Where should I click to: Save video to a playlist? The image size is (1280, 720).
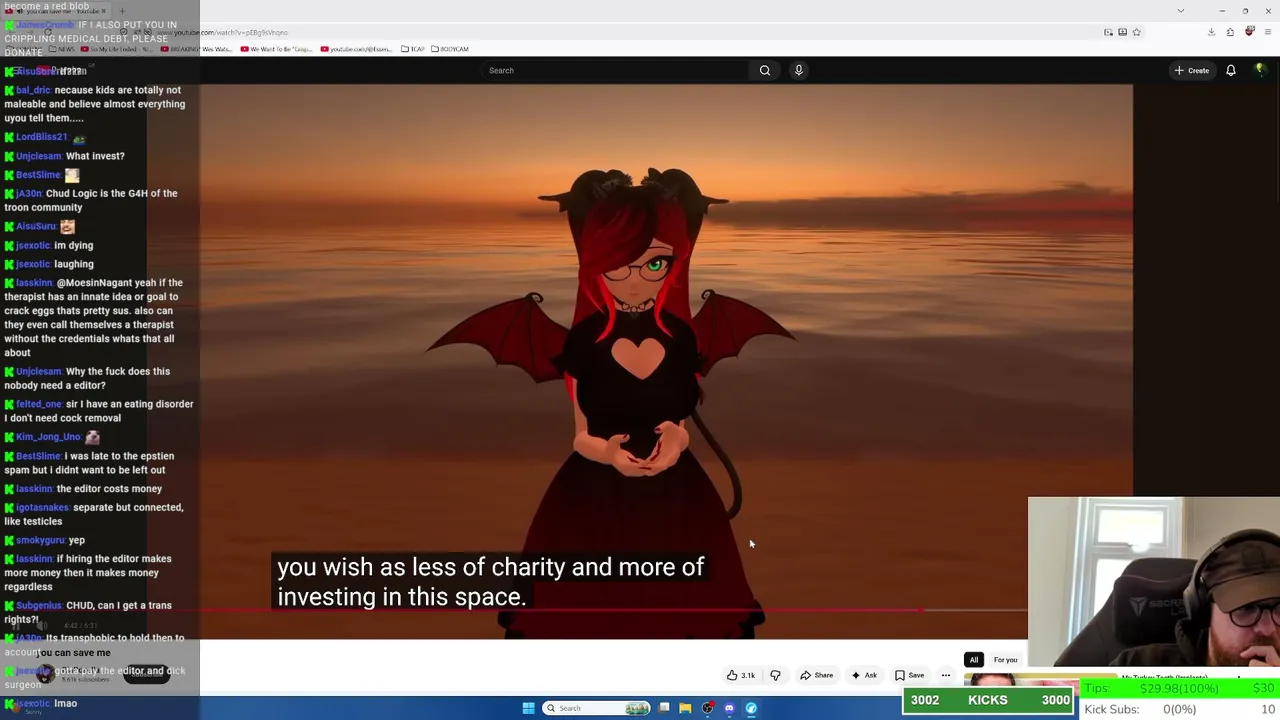point(909,675)
